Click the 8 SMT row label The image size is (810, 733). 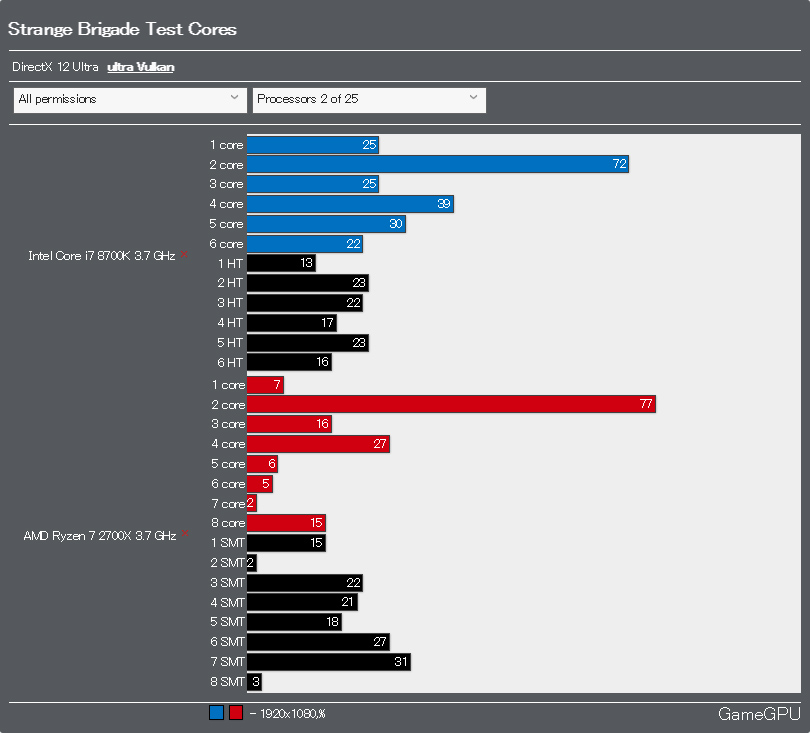[x=228, y=682]
